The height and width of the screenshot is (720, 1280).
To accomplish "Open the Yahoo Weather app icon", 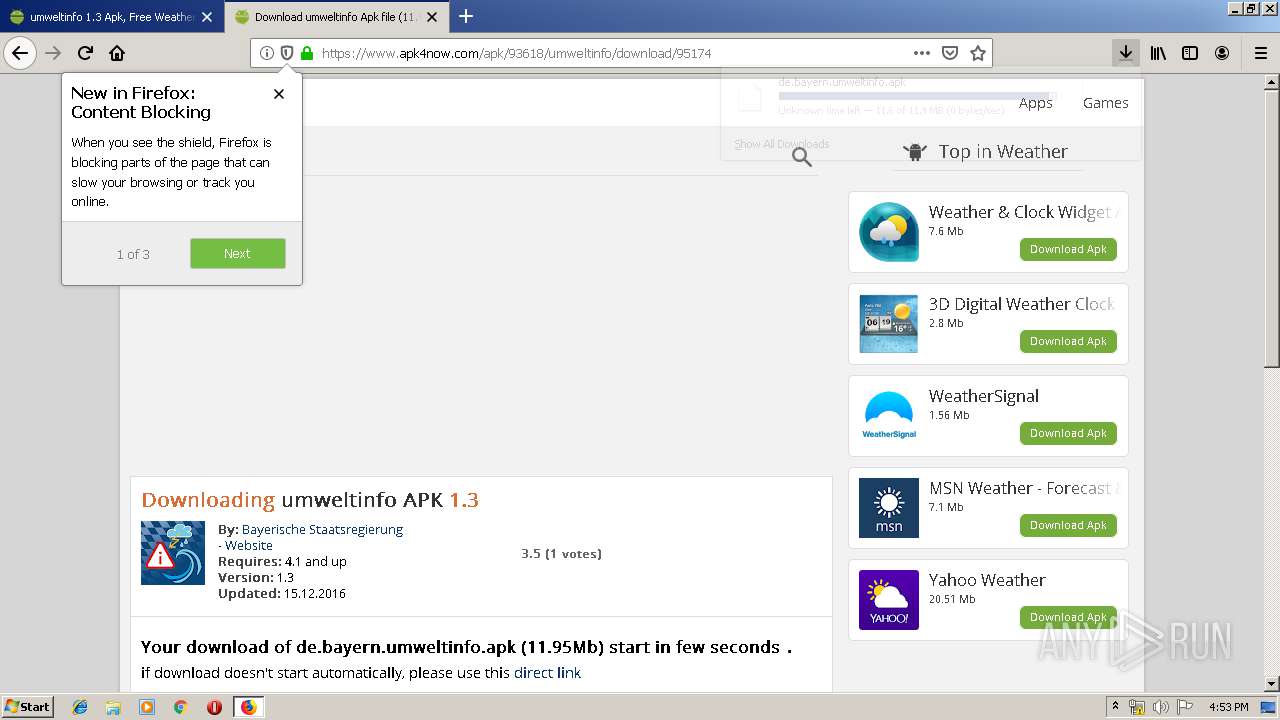I will pos(889,599).
